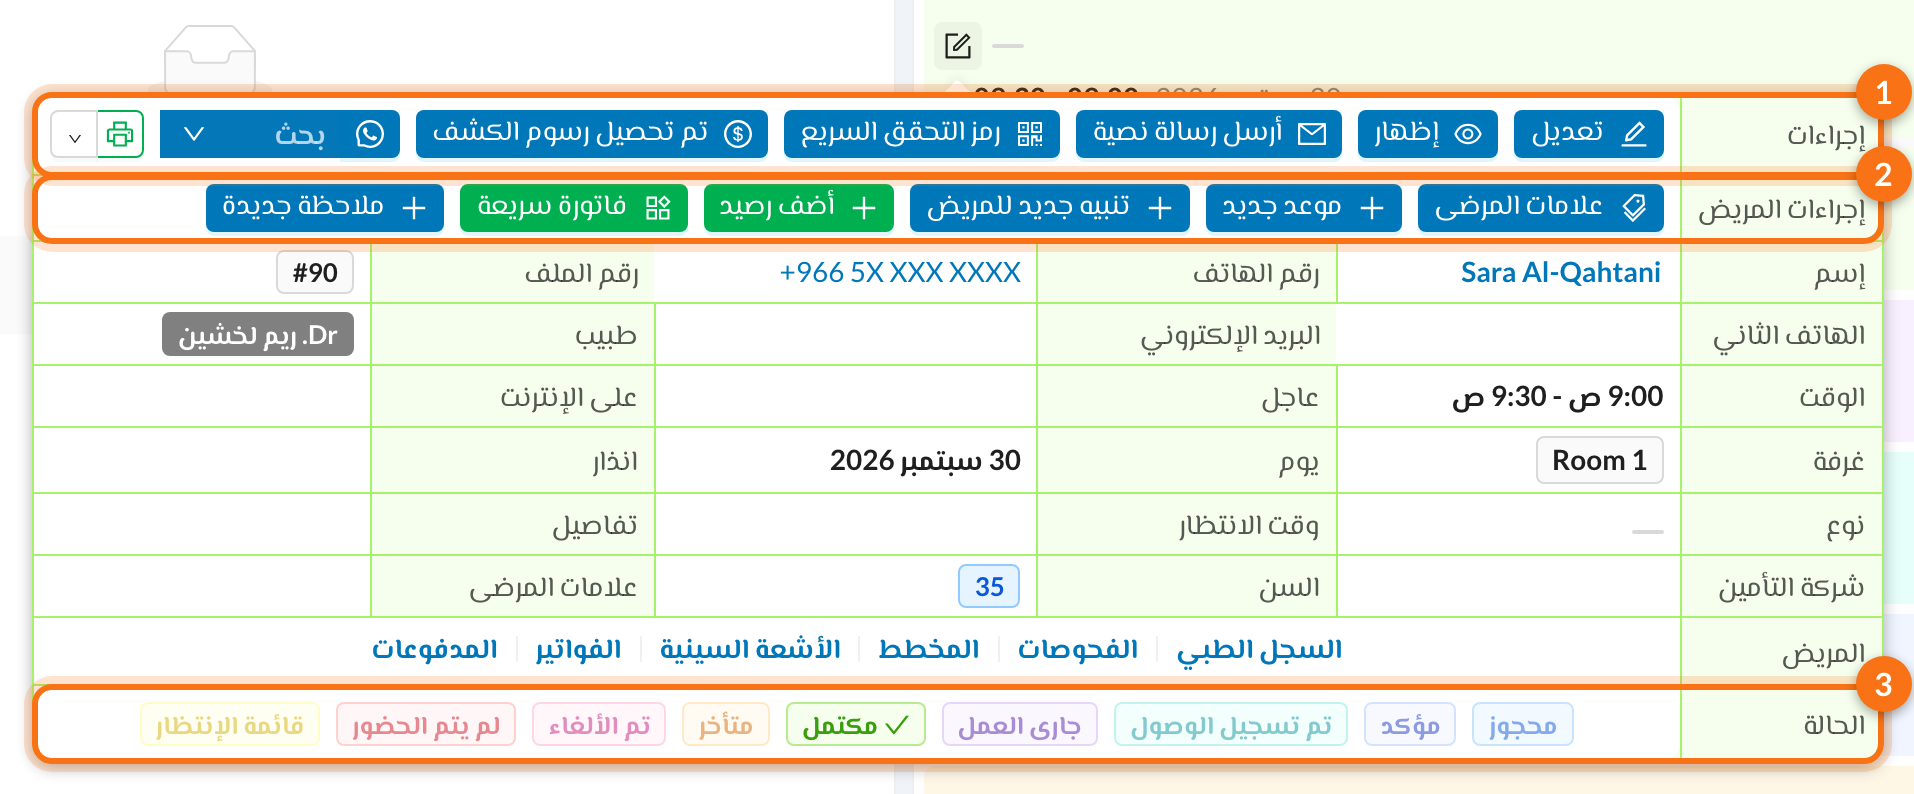Select the مكتمل completed status
1914x794 pixels.
[856, 725]
